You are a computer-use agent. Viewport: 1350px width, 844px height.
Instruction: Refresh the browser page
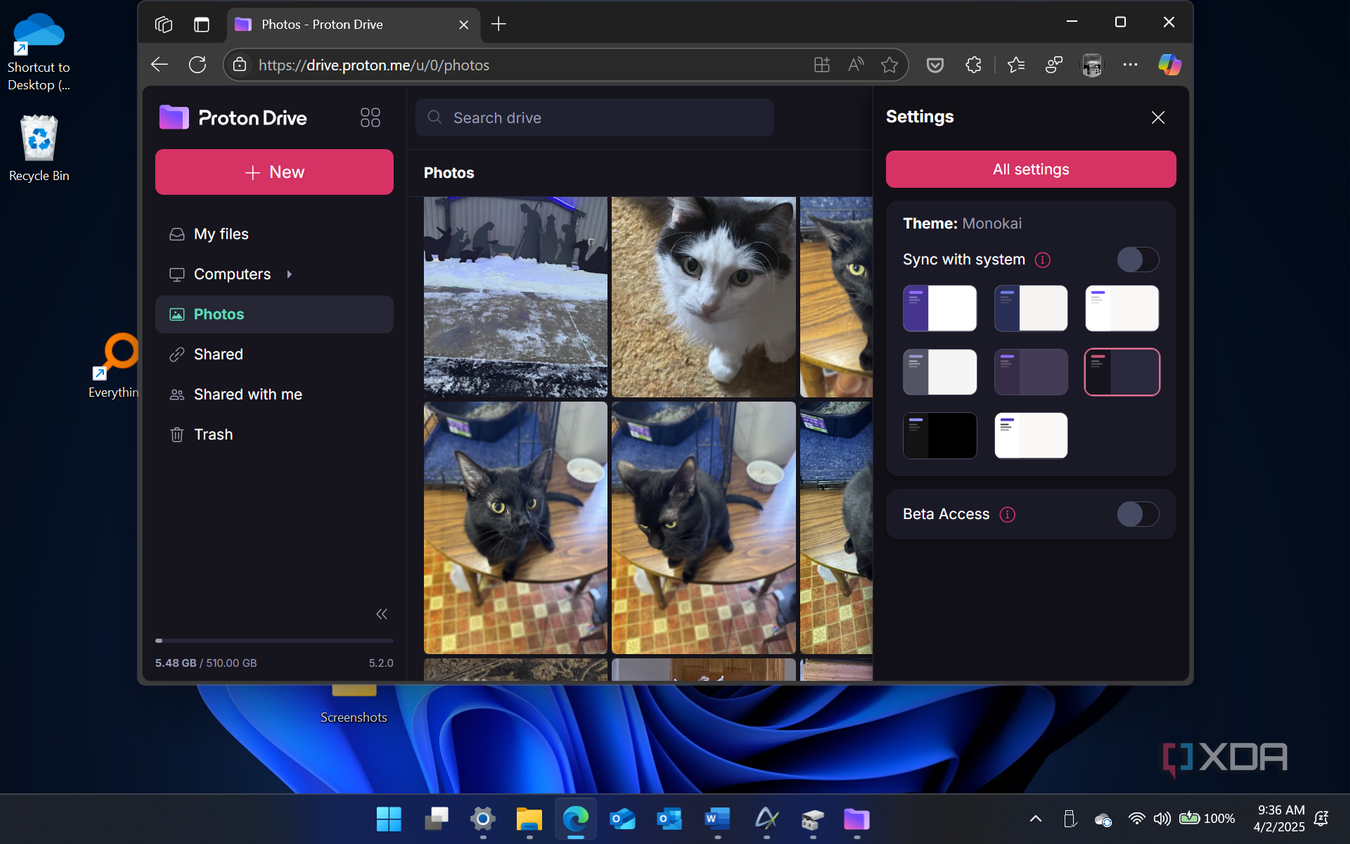[198, 65]
